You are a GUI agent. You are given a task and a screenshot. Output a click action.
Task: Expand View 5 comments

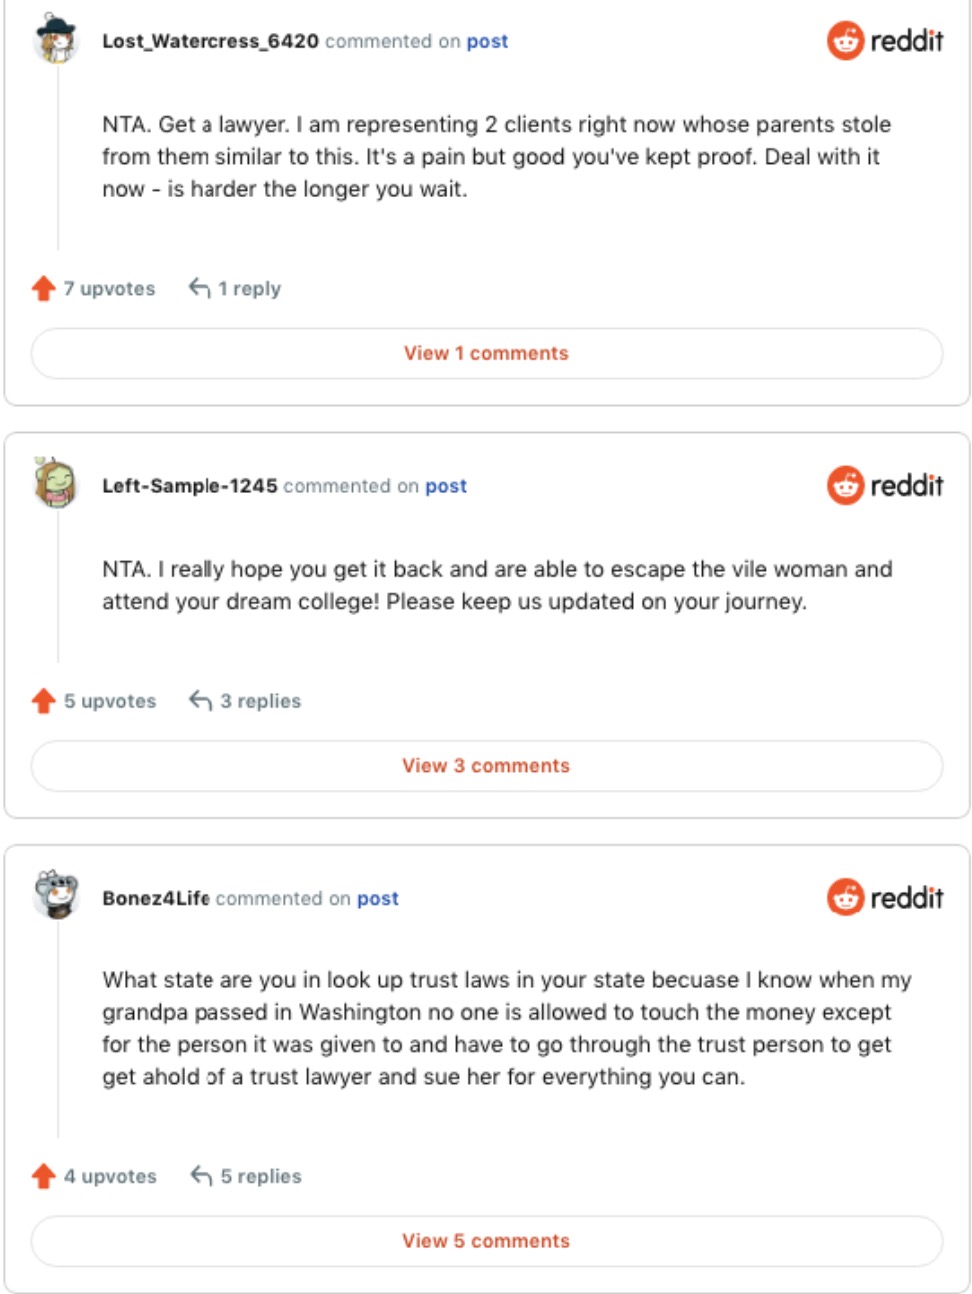486,1241
